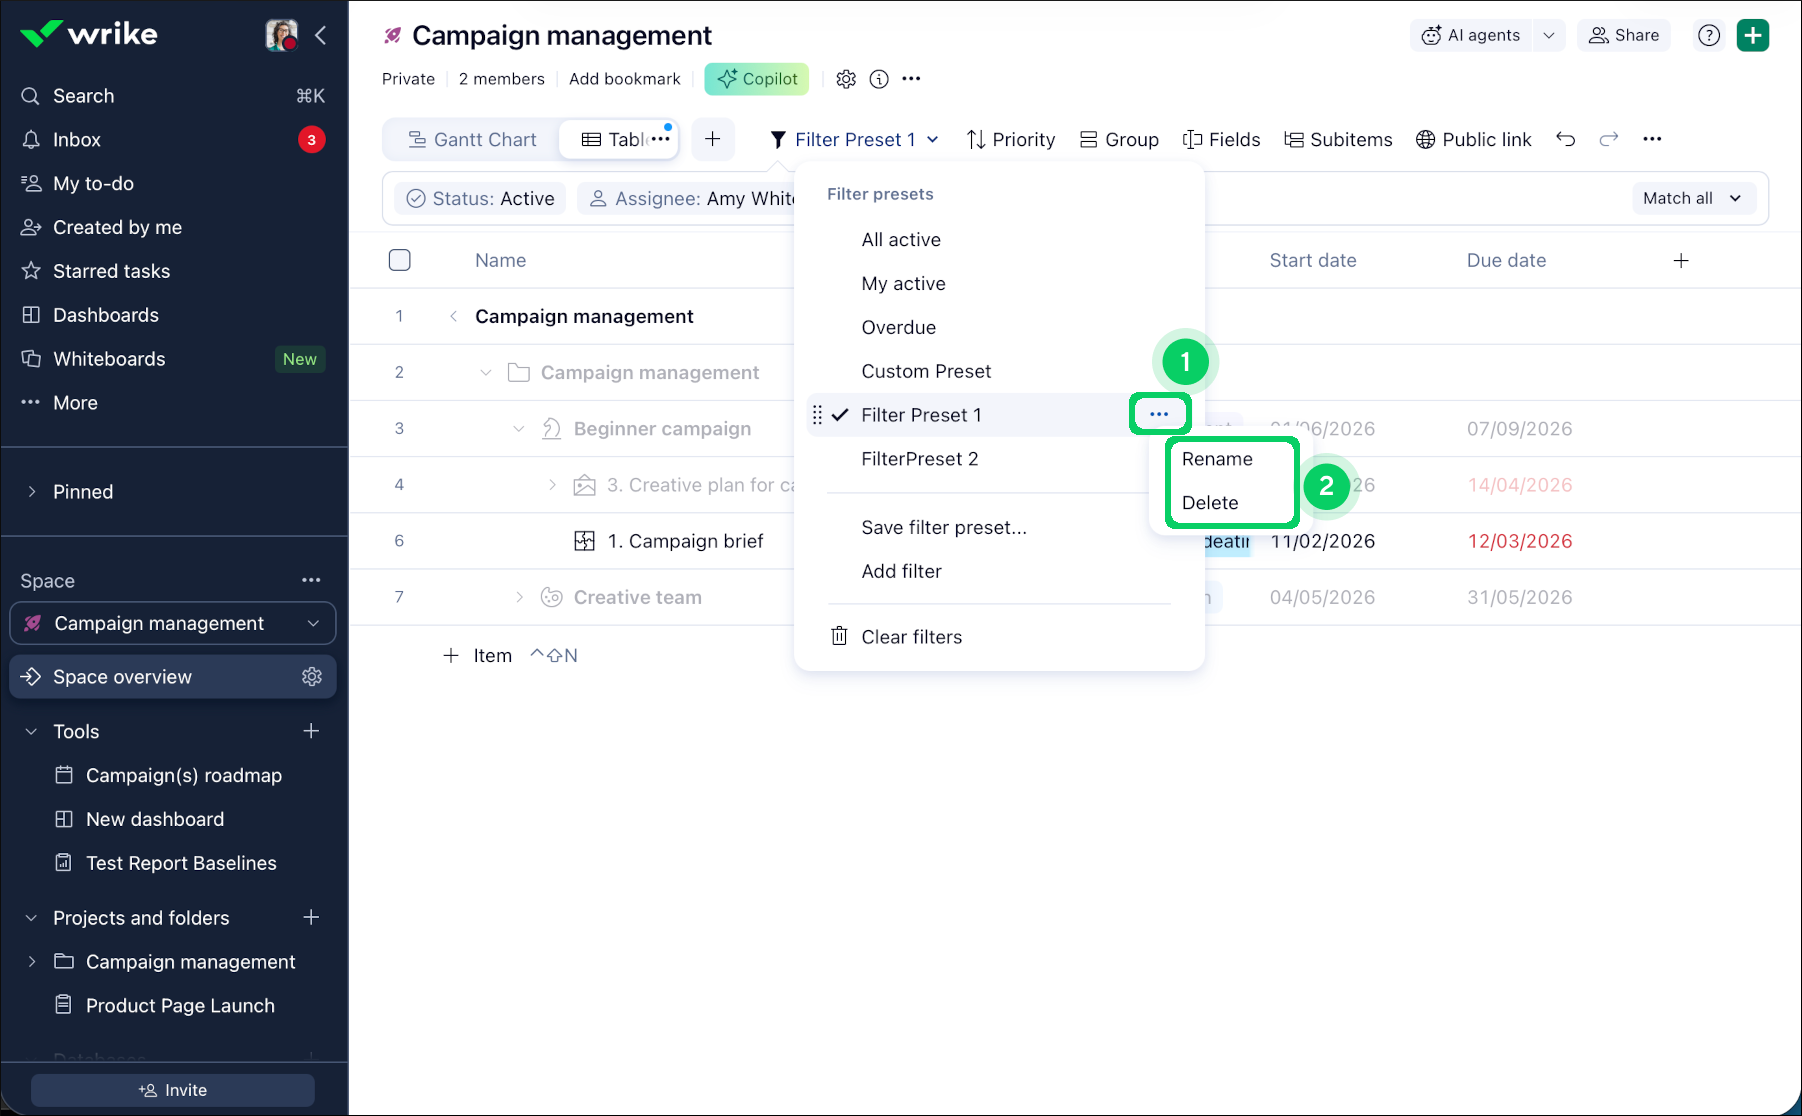The height and width of the screenshot is (1116, 1802).
Task: Collapse the left sidebar arrow
Action: (x=321, y=35)
